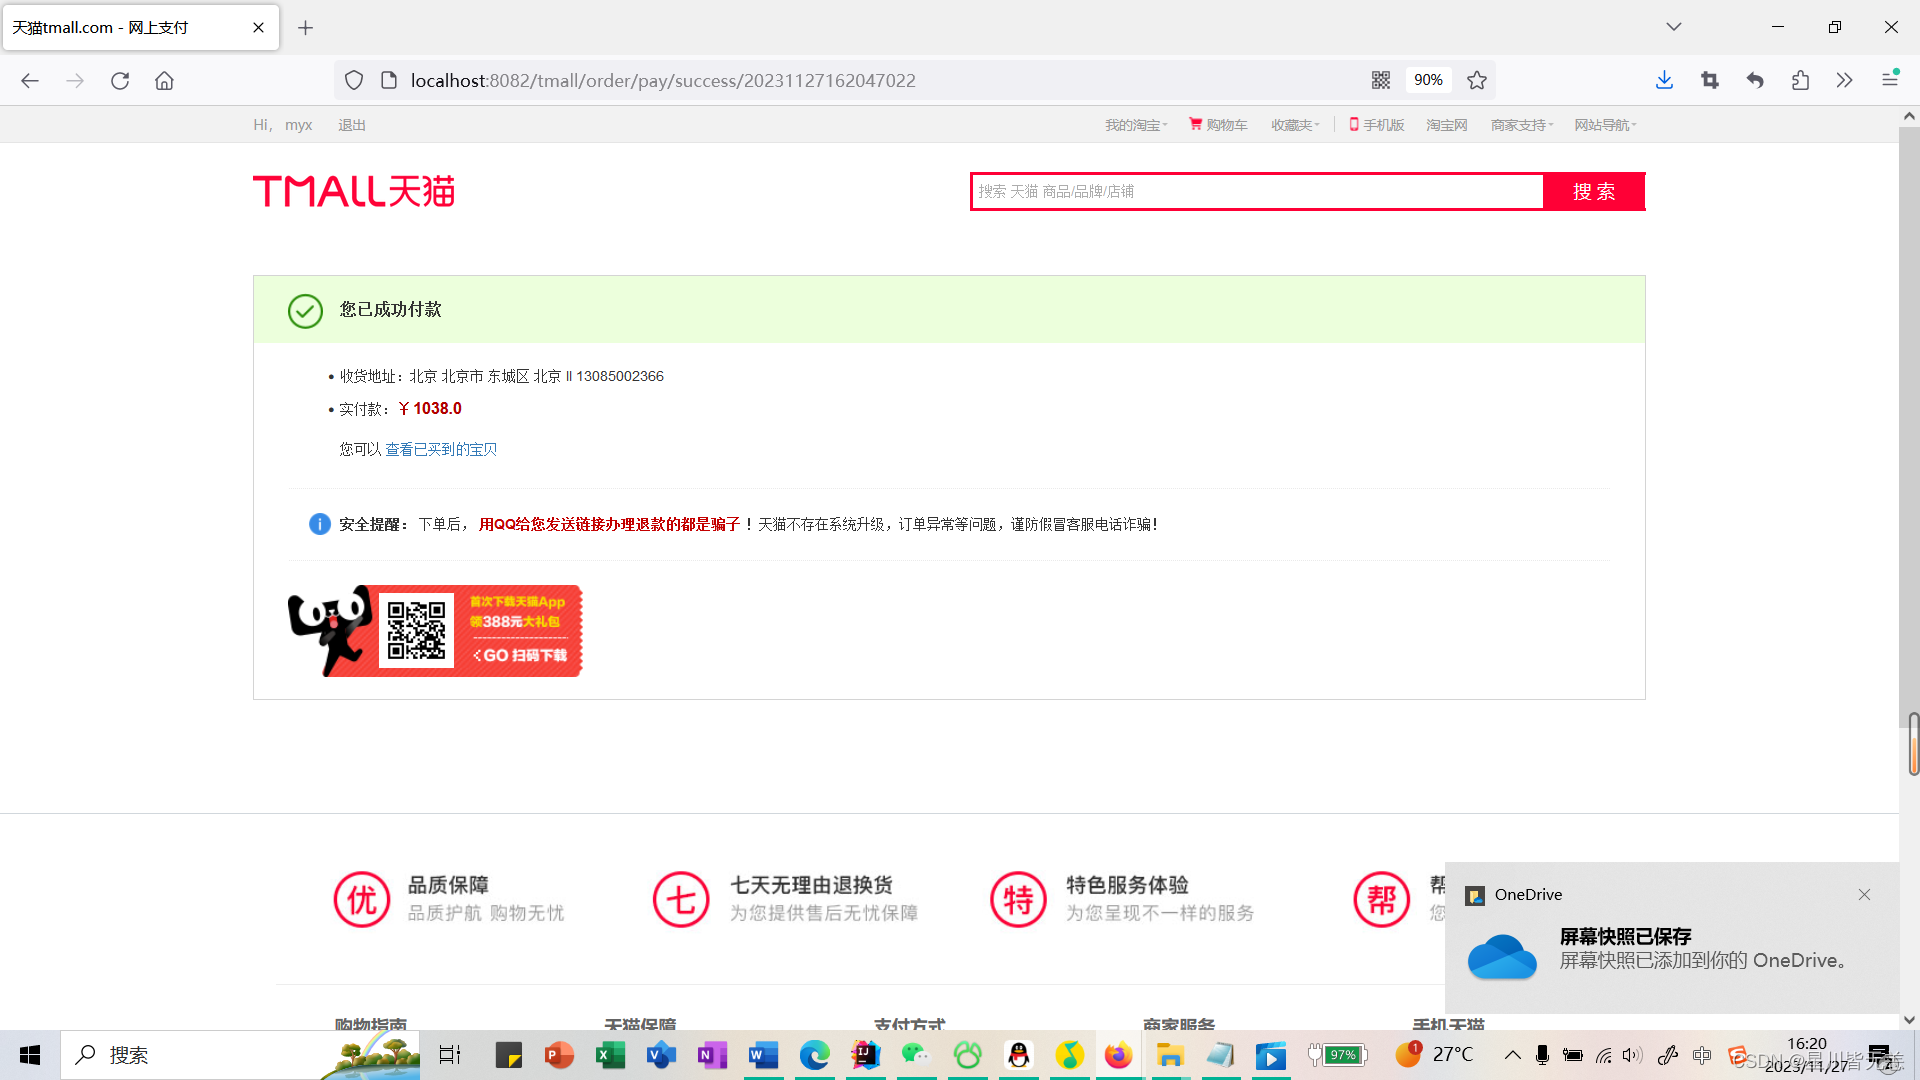Open the volume control in tray
This screenshot has height=1080, width=1920.
1632,1055
